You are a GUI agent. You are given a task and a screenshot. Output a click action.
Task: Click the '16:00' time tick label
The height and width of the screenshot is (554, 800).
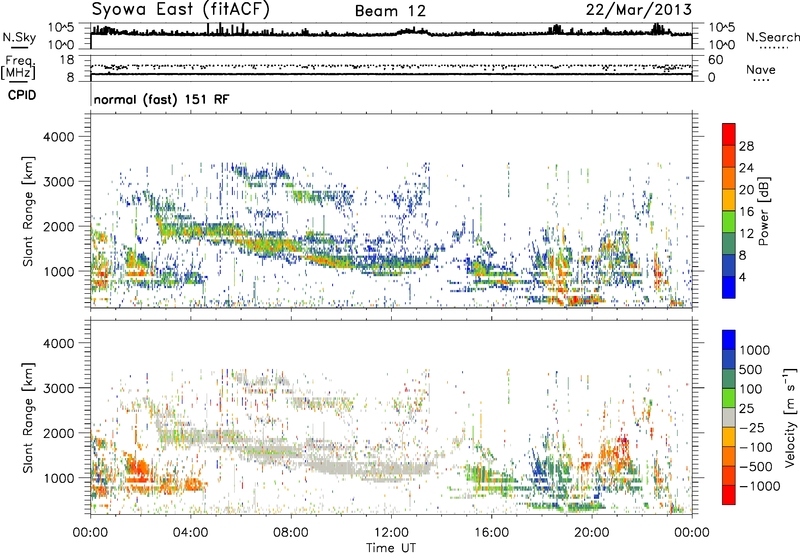click(491, 533)
